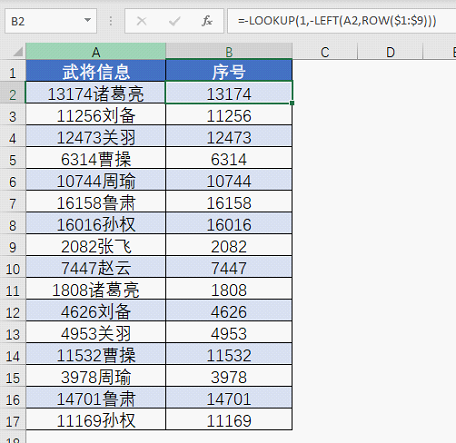Select cell 1808诸葛亮
Viewport: 456px width, 443px height.
click(x=96, y=289)
